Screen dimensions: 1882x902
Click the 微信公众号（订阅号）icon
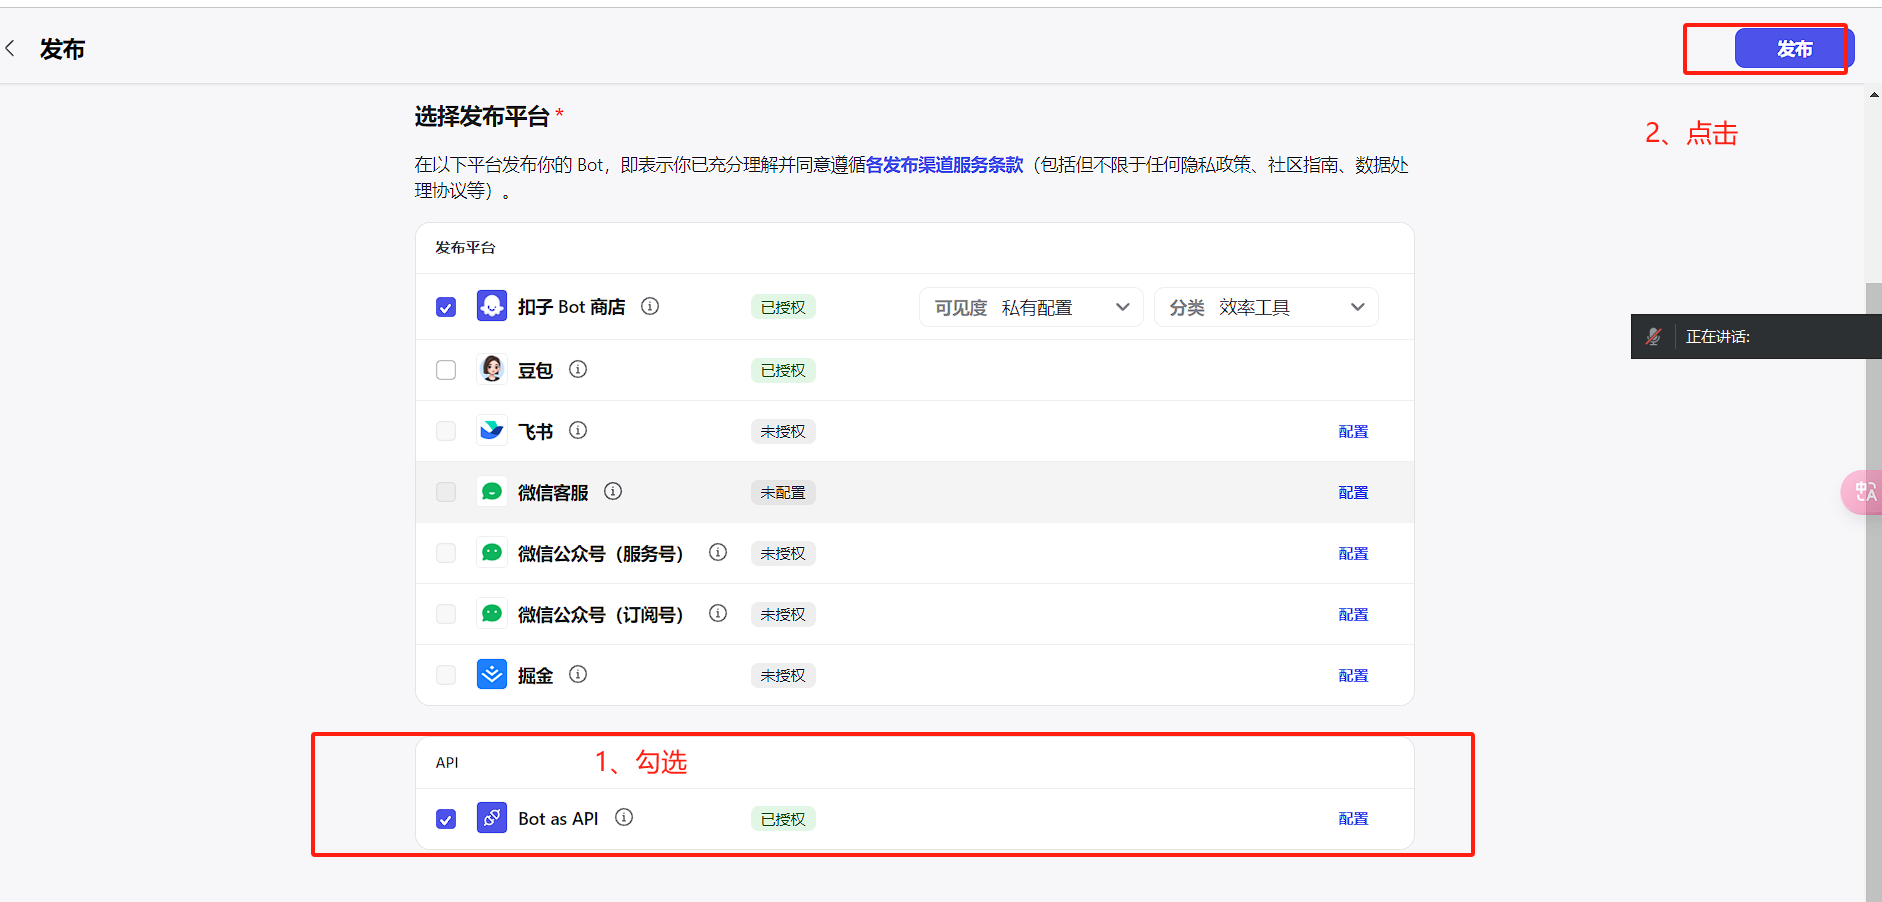492,613
